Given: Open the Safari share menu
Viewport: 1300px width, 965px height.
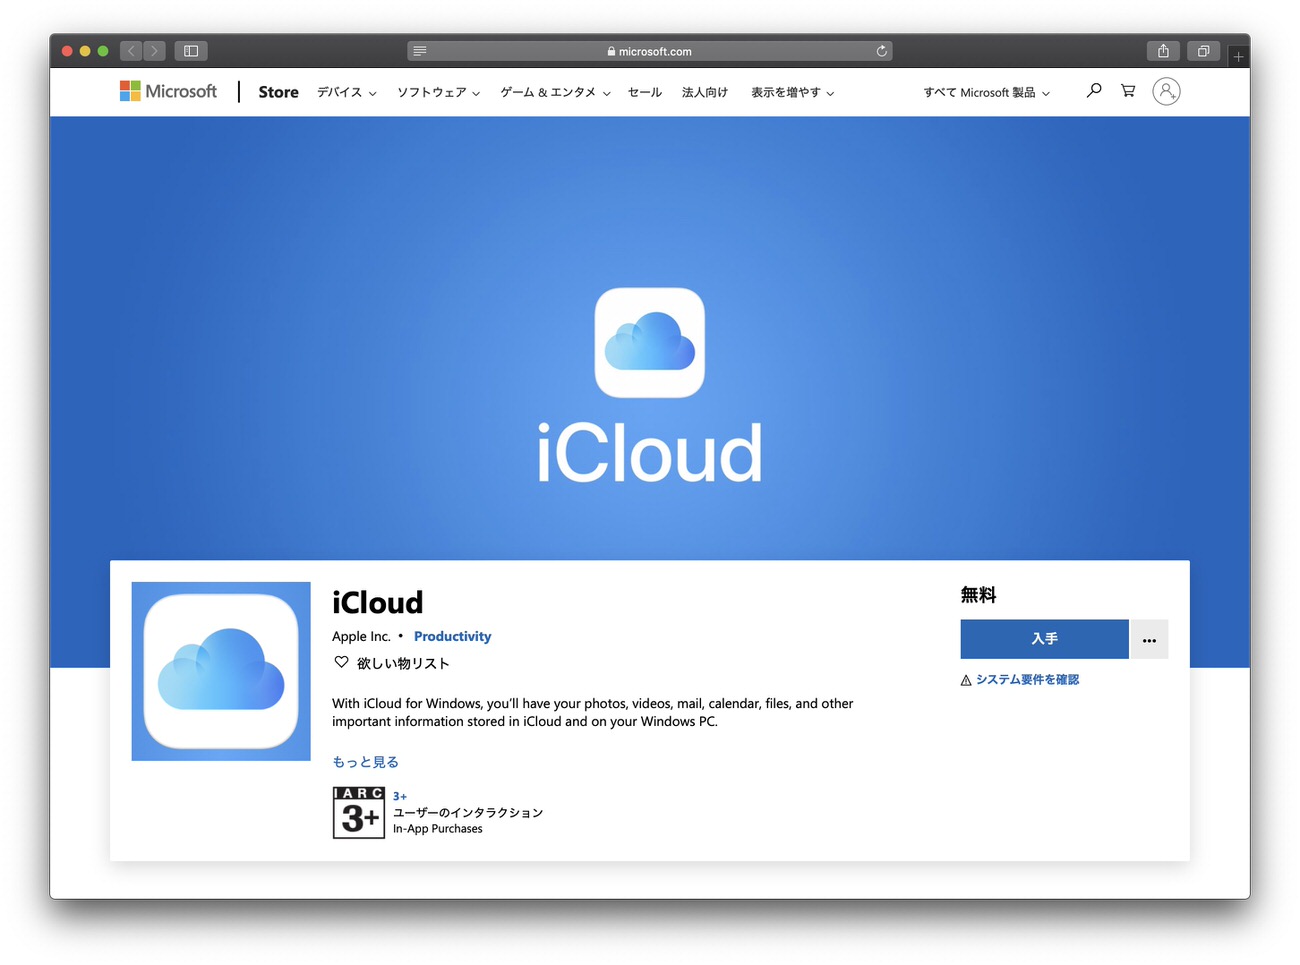Looking at the screenshot, I should pos(1163,51).
